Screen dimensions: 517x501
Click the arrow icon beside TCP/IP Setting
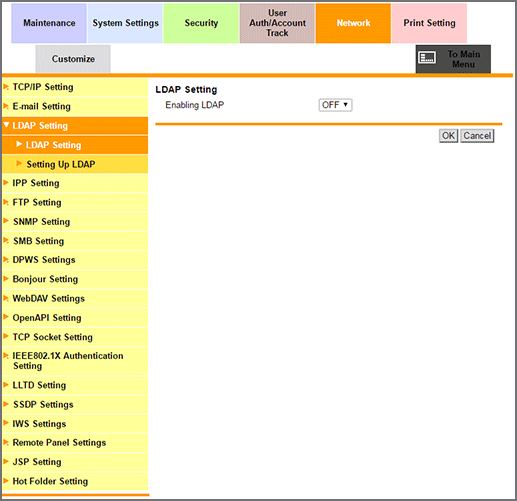pos(6,87)
